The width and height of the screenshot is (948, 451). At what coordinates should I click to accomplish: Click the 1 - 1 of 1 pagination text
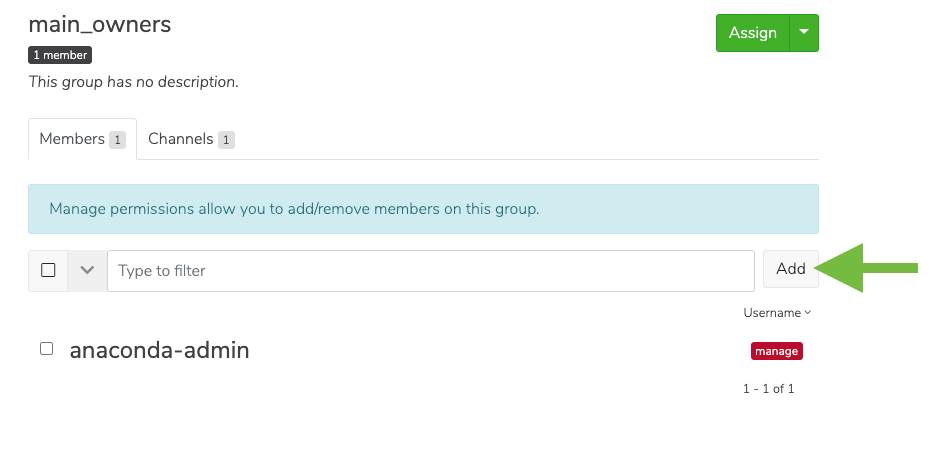coord(768,389)
